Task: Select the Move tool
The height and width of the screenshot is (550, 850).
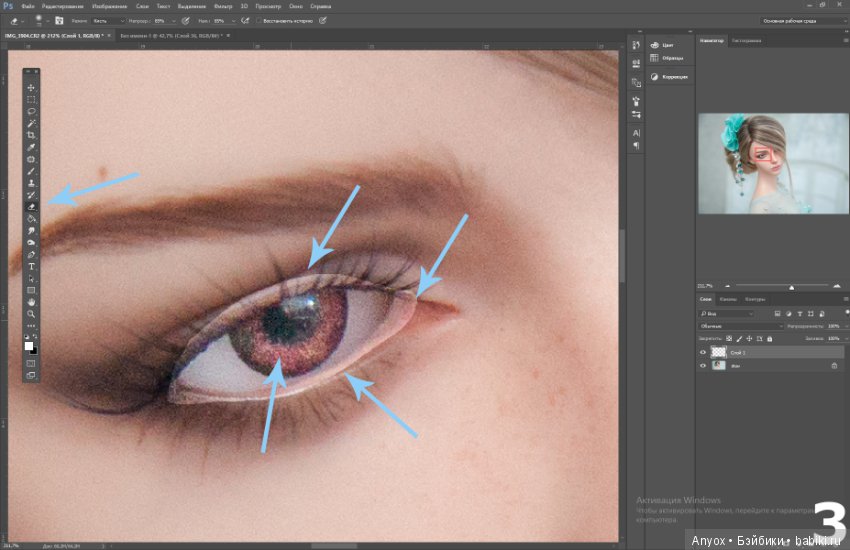Action: point(31,88)
